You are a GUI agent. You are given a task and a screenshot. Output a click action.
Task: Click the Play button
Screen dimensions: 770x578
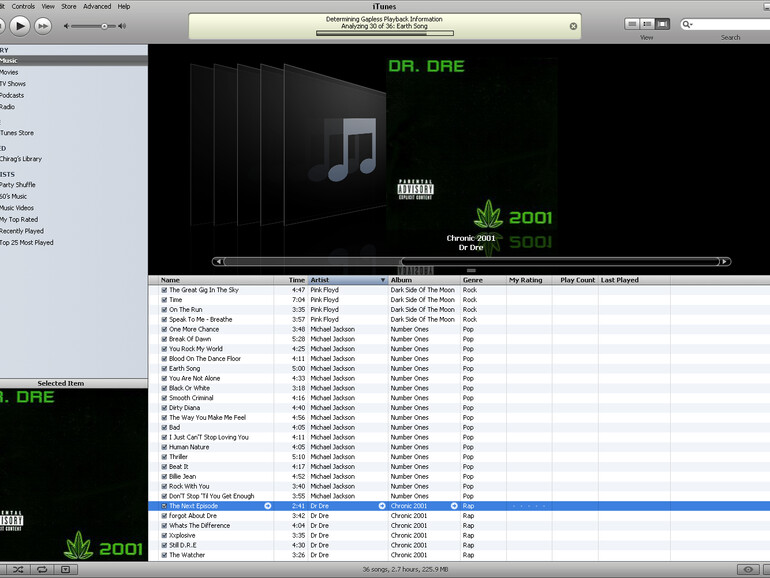[20, 26]
